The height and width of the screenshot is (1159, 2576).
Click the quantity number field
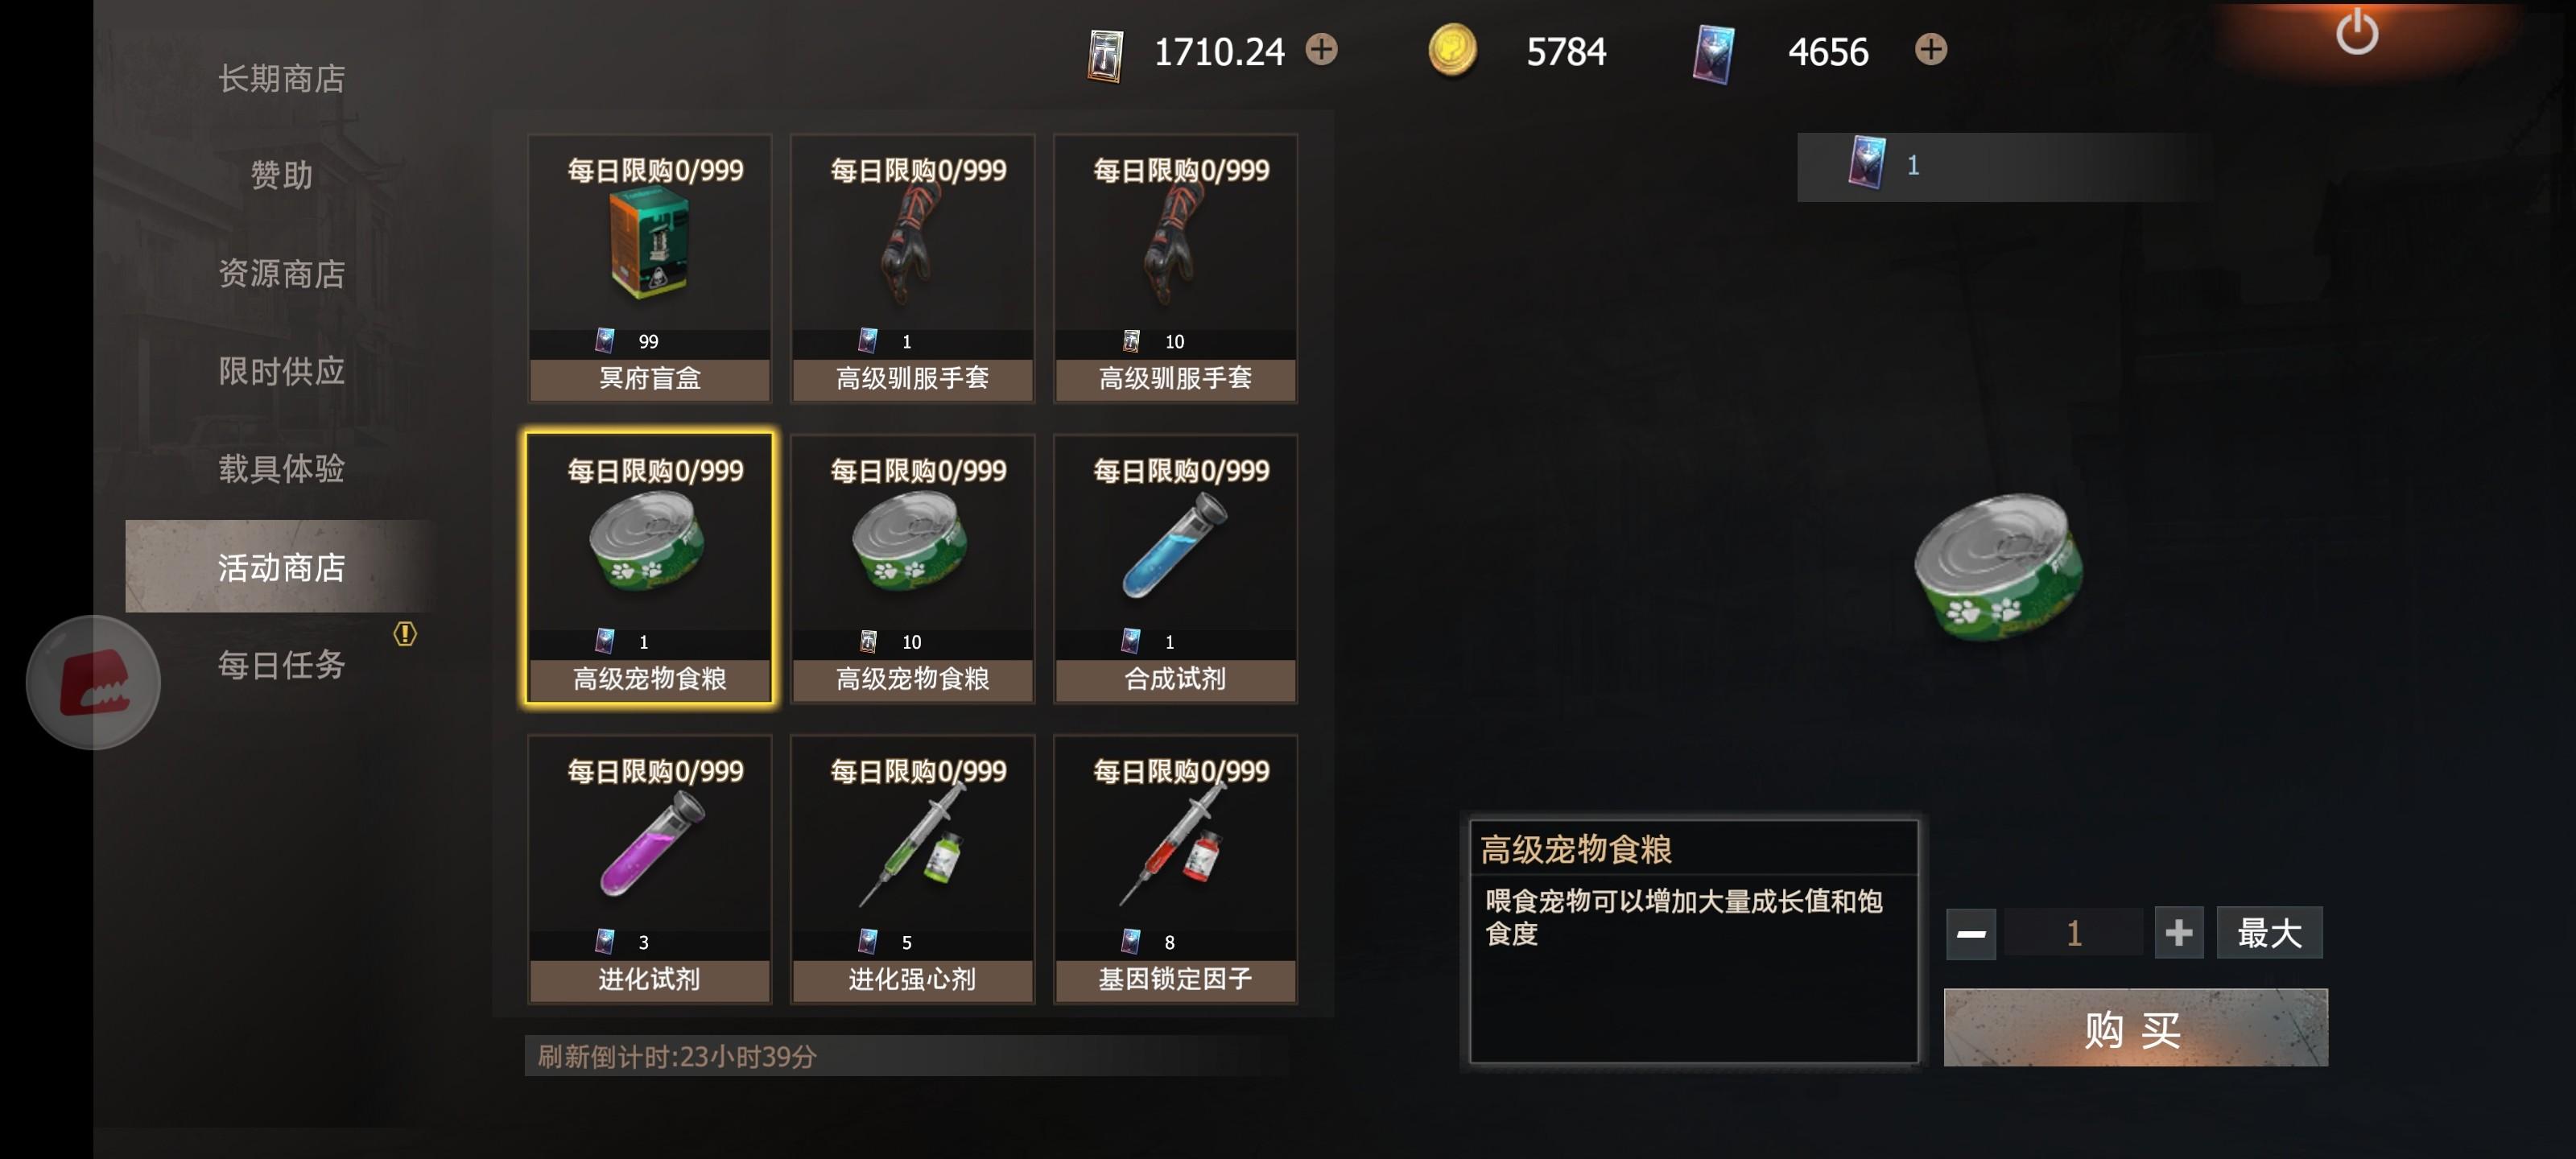pyautogui.click(x=2073, y=933)
